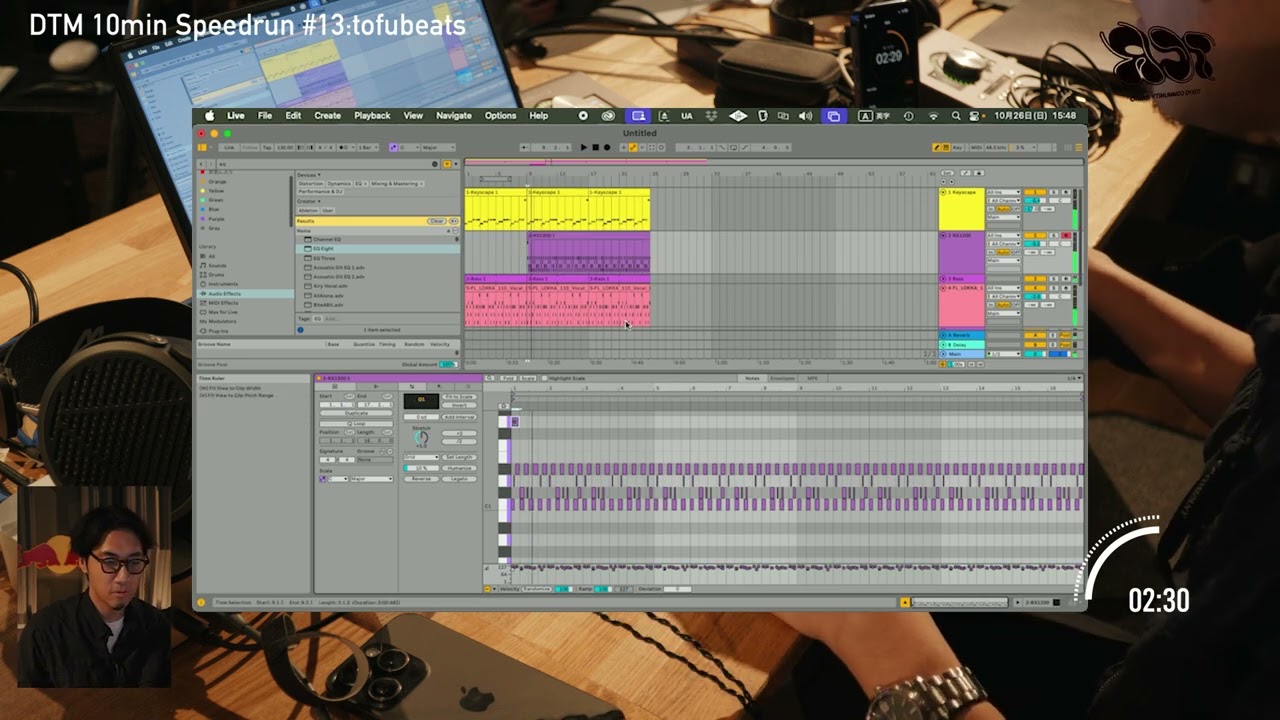Click the Duplicate button in clip panel

356,413
